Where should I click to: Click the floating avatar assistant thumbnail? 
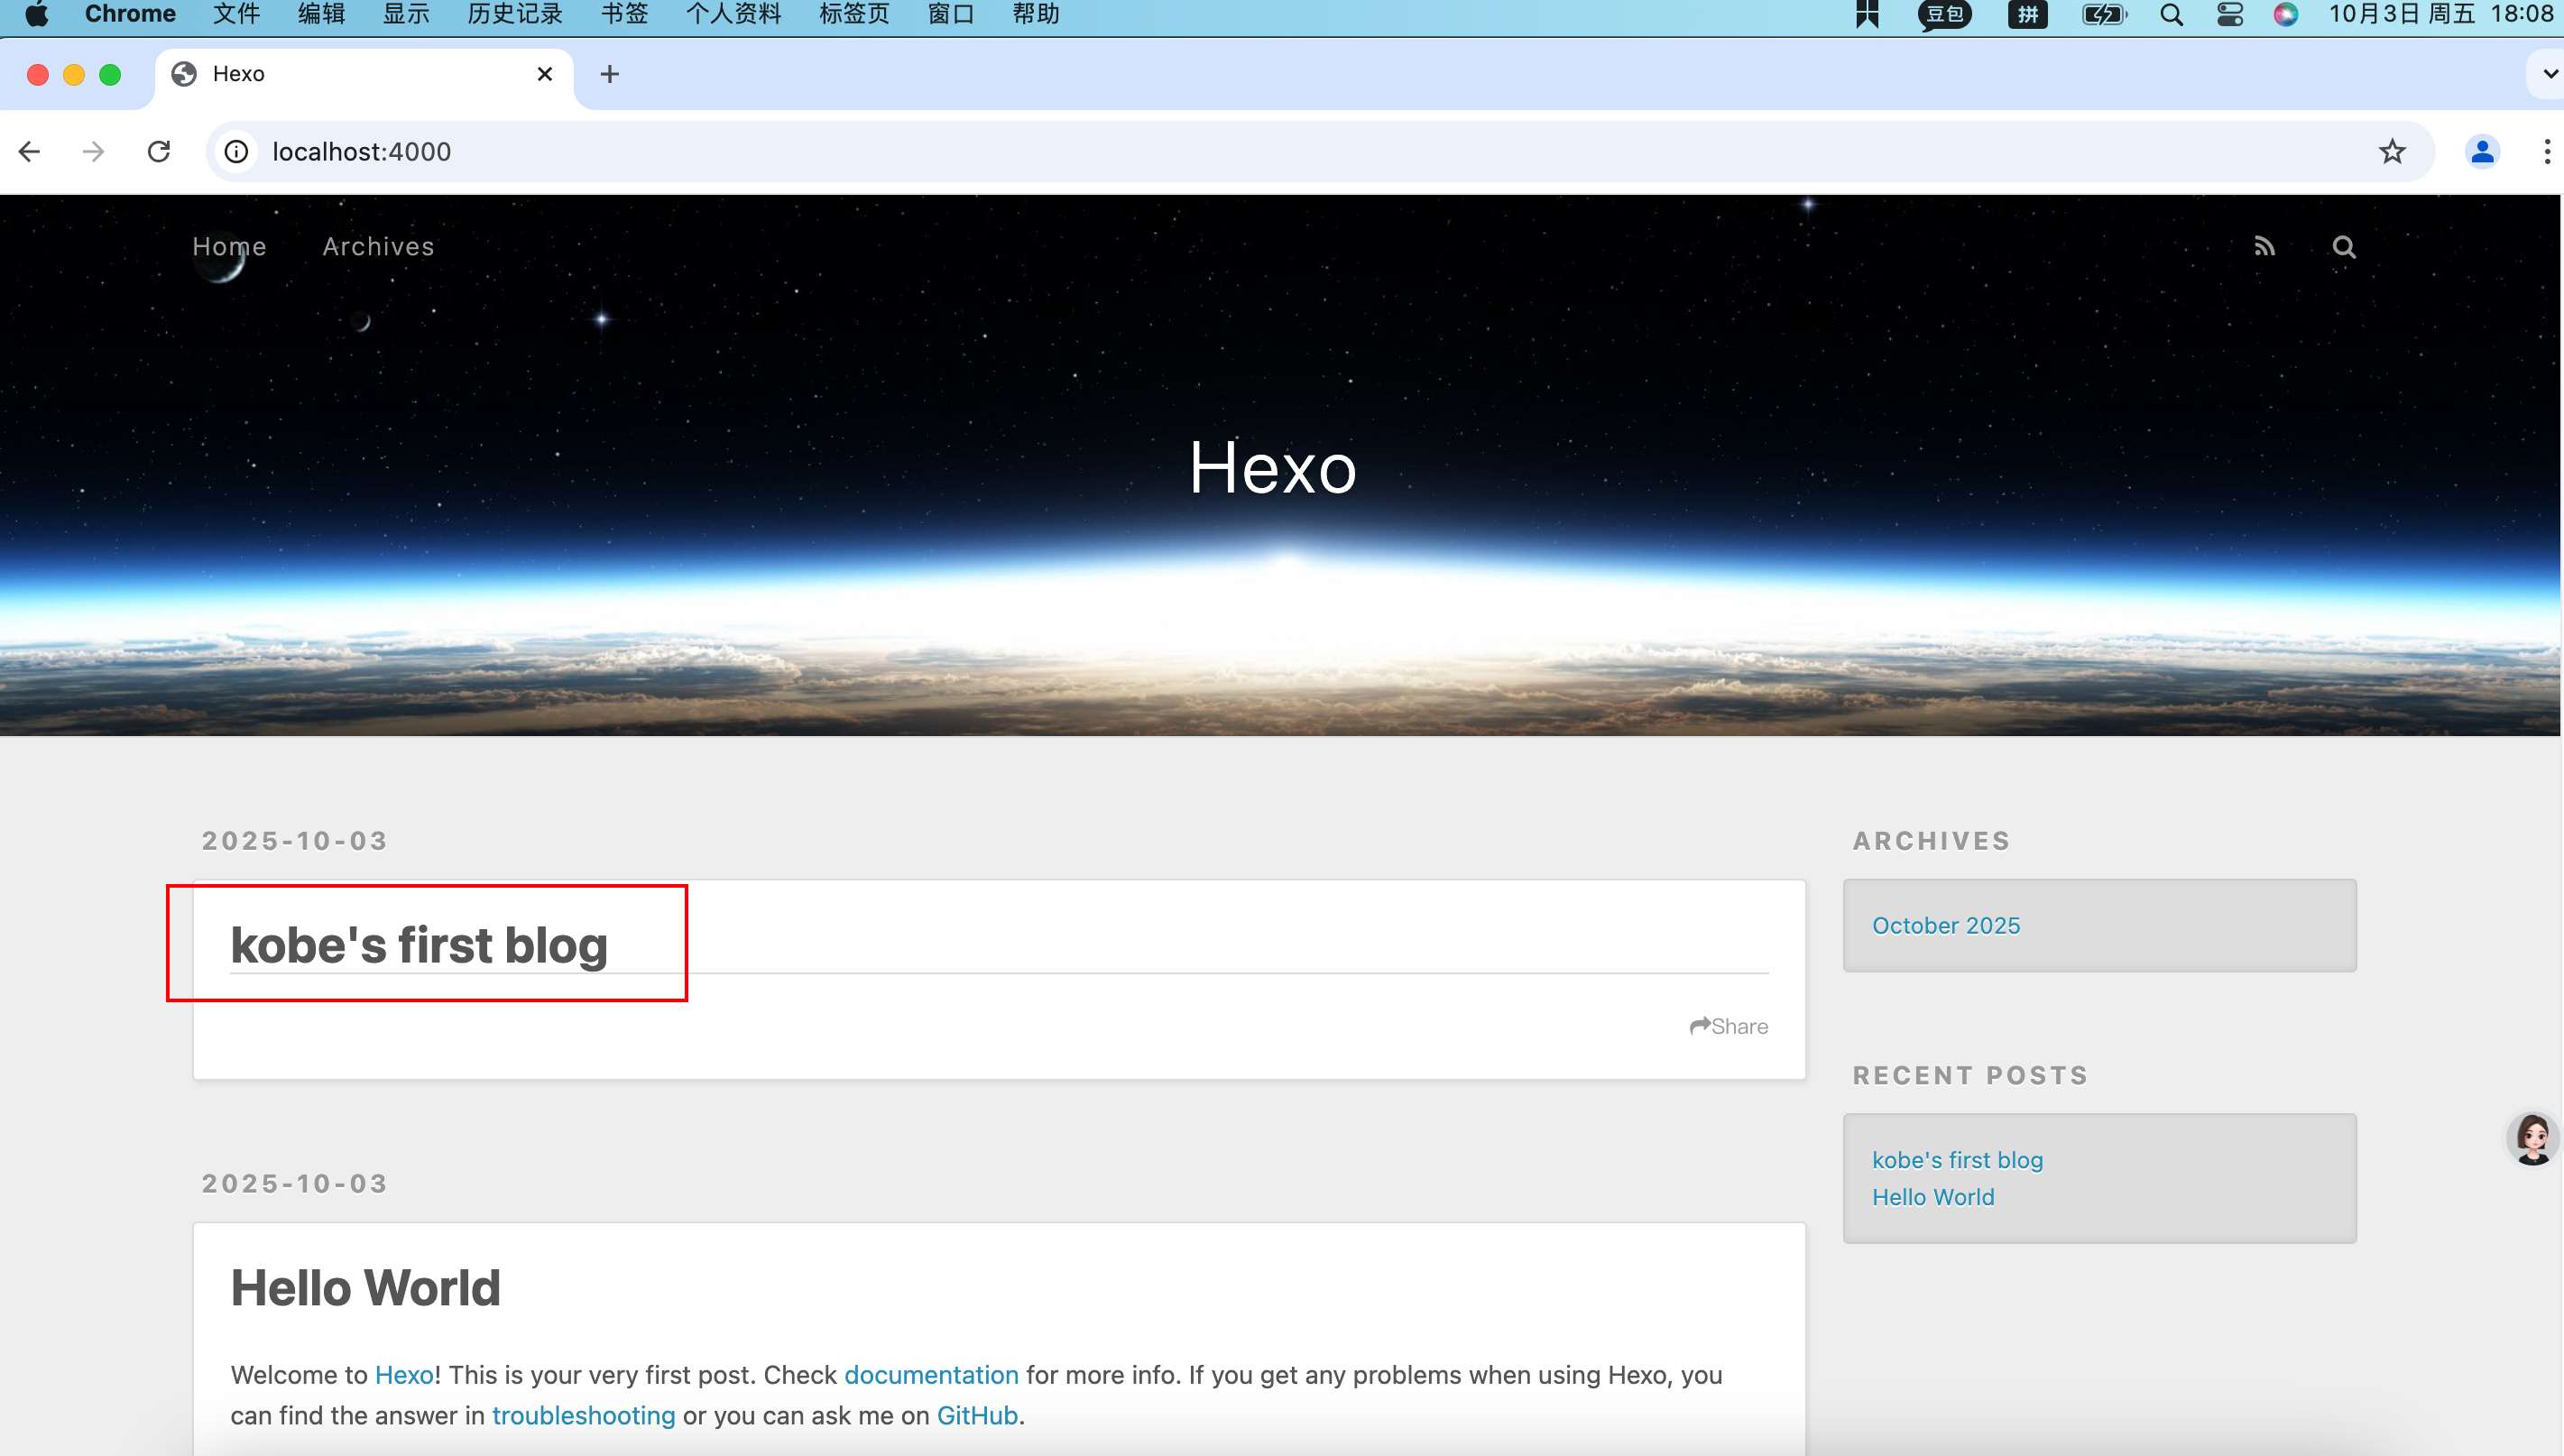point(2532,1139)
